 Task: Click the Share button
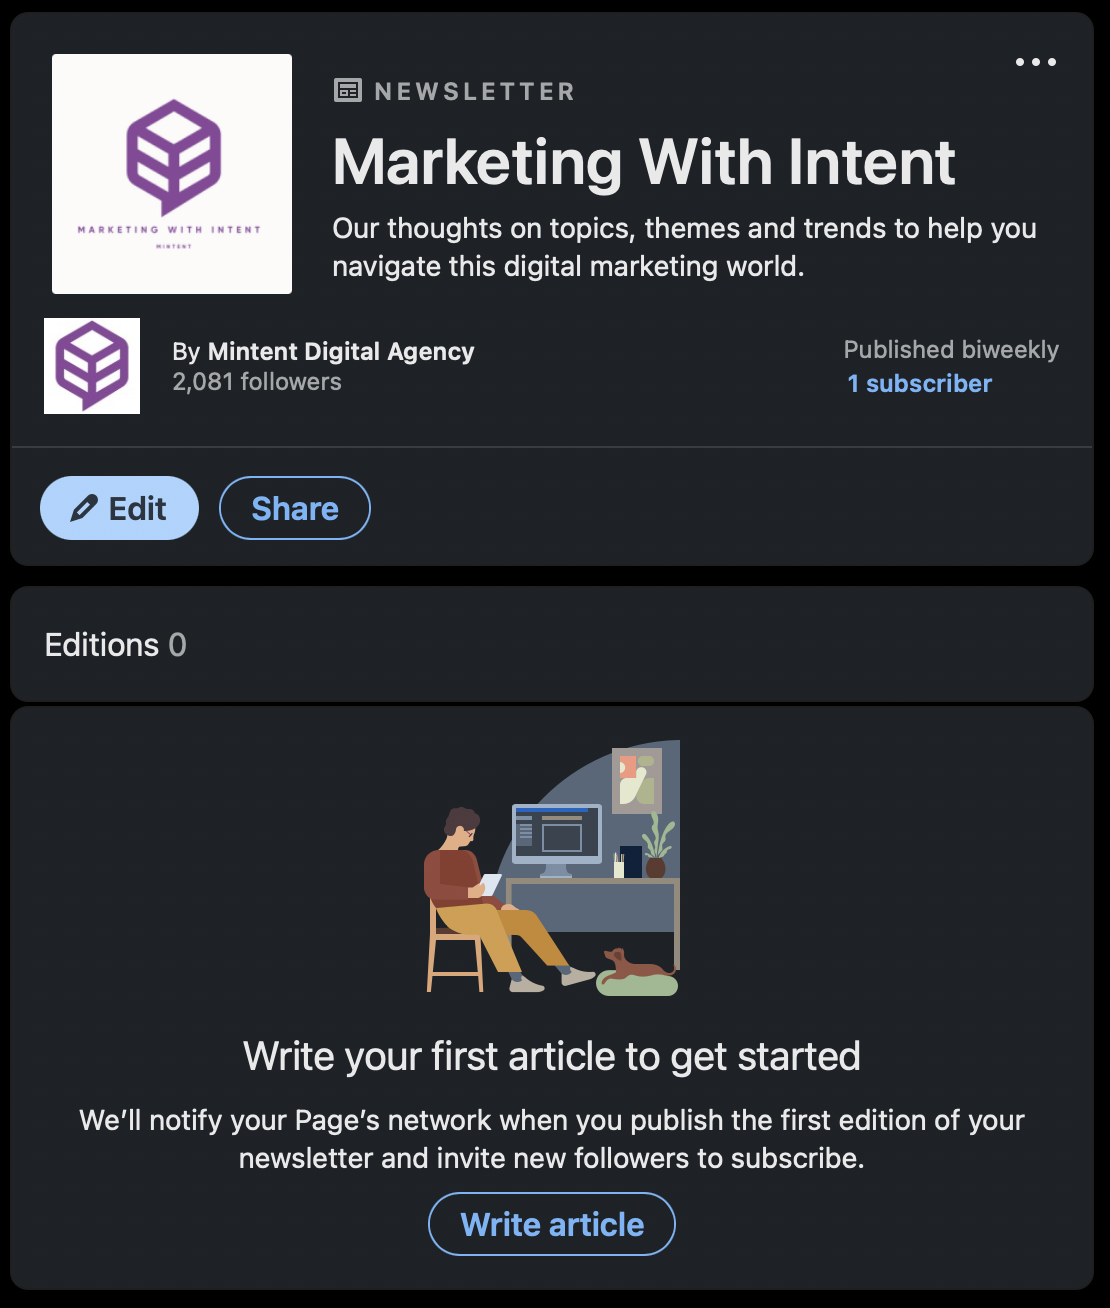coord(295,509)
